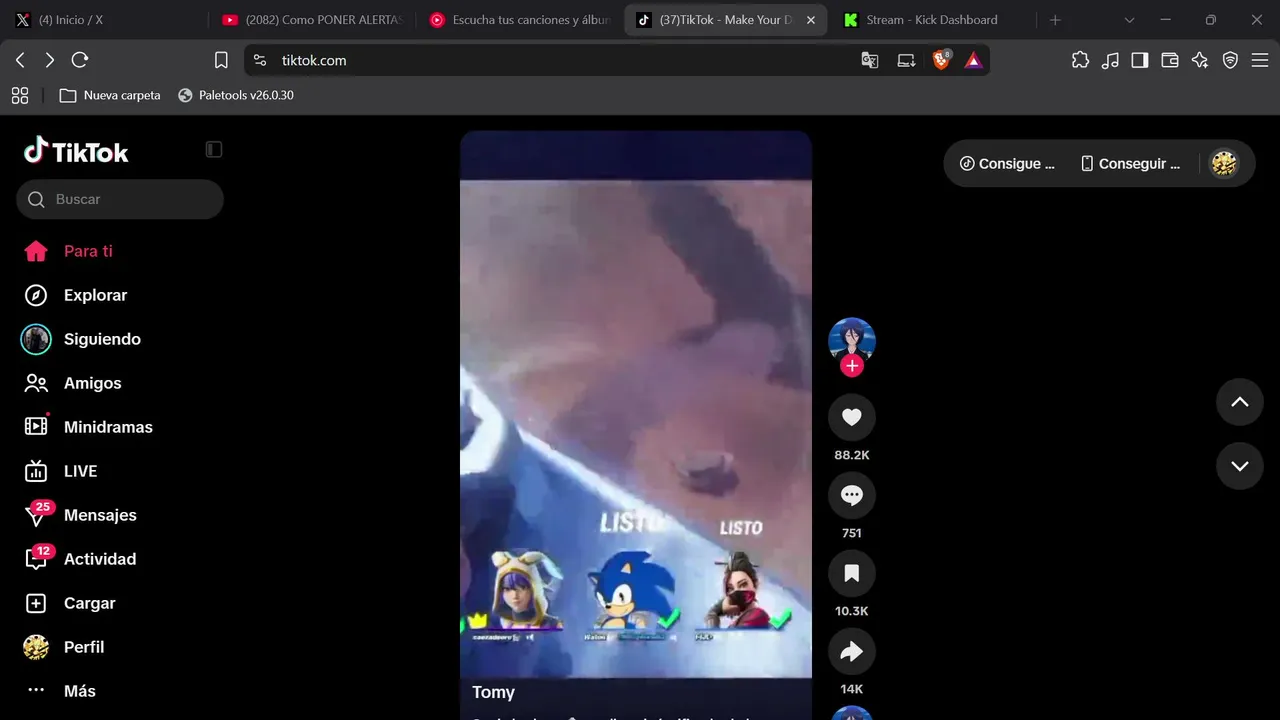Toggle the browser sidebar panel
This screenshot has height=720, width=1280.
(x=1140, y=60)
